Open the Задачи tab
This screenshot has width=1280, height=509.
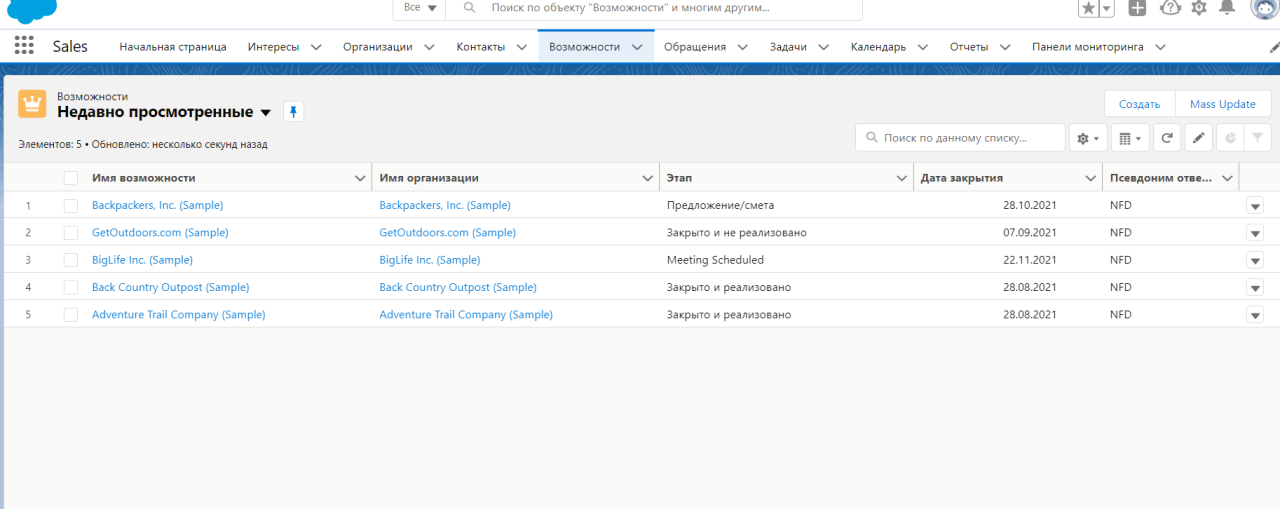pyautogui.click(x=788, y=47)
